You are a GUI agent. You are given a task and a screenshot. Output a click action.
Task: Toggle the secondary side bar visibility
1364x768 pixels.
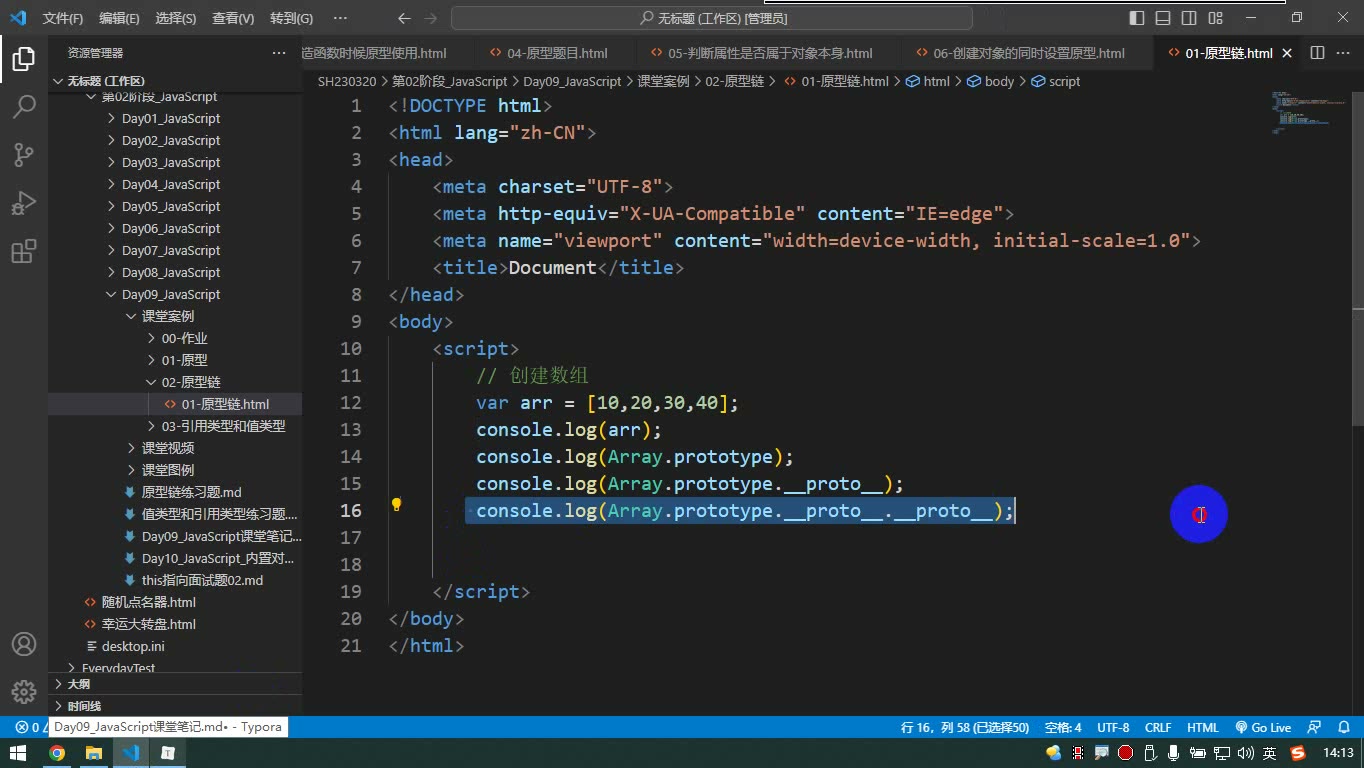(1189, 18)
